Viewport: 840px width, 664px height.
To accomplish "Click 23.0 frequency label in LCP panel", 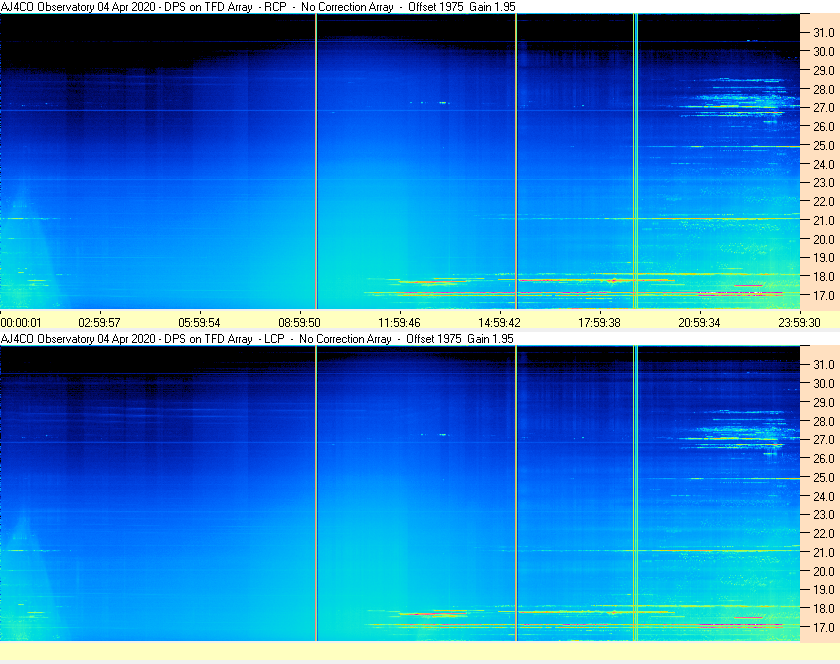I will tap(824, 514).
